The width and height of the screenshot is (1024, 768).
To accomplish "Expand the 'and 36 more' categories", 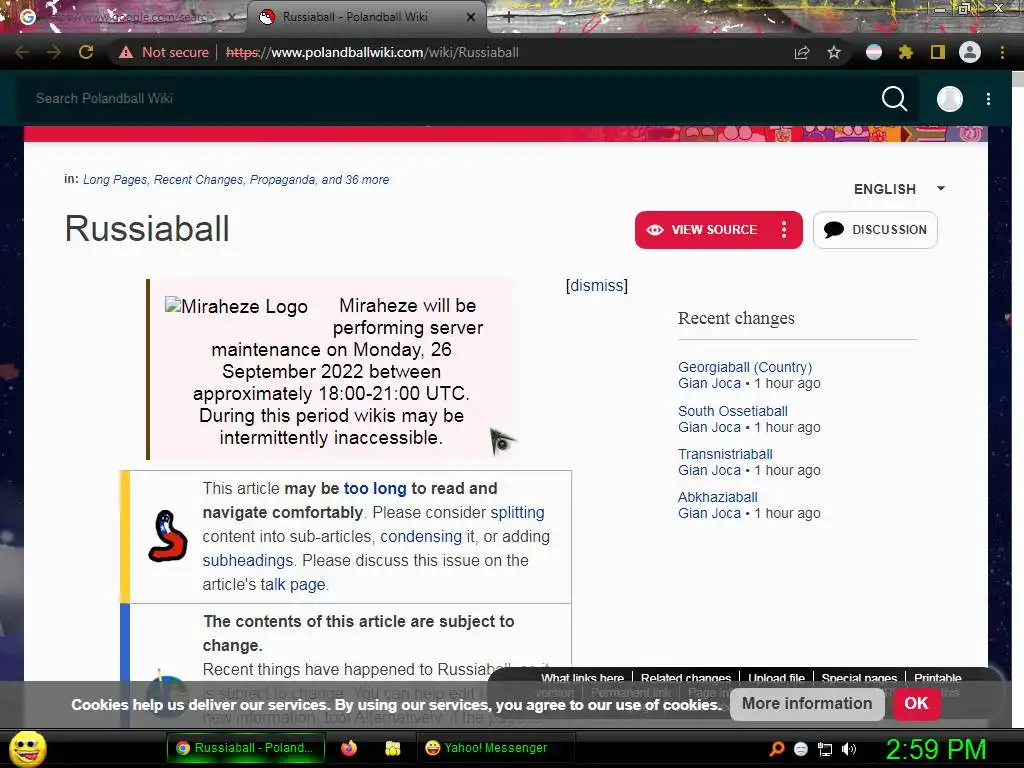I will pos(355,180).
